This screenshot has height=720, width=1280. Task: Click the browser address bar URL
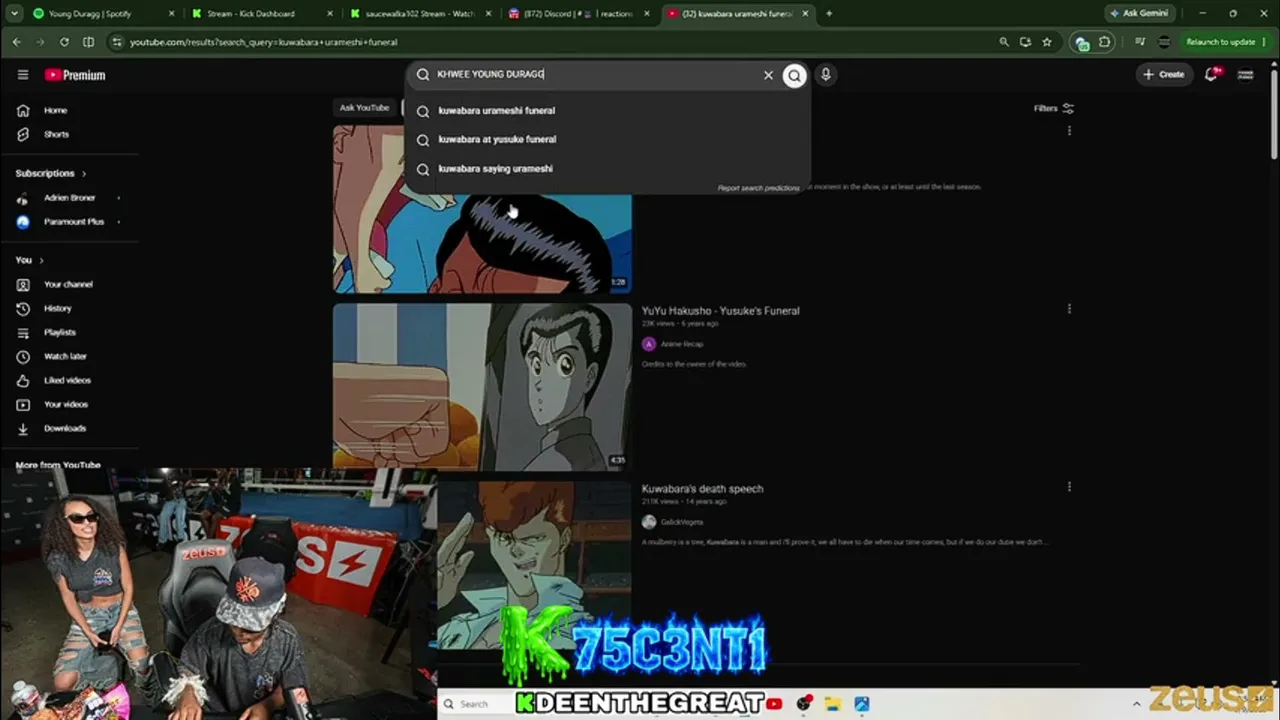pyautogui.click(x=264, y=42)
